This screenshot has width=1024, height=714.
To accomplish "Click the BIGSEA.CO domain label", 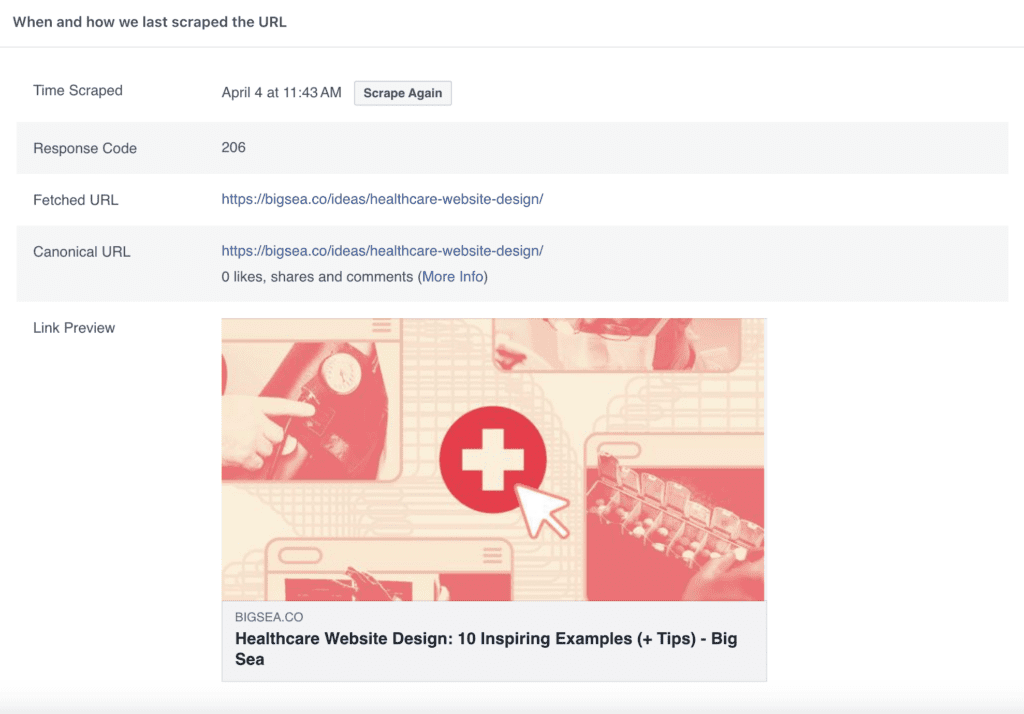I will pyautogui.click(x=270, y=617).
